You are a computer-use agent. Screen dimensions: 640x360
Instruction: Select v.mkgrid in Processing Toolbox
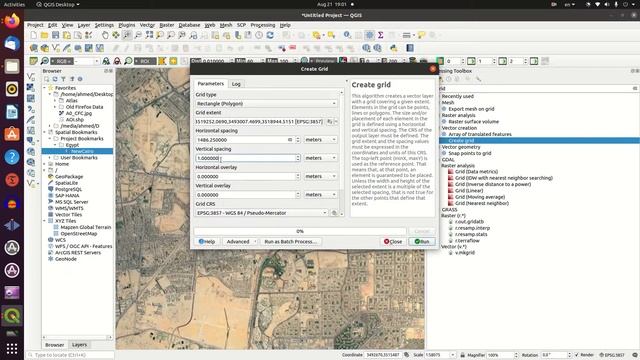(464, 253)
